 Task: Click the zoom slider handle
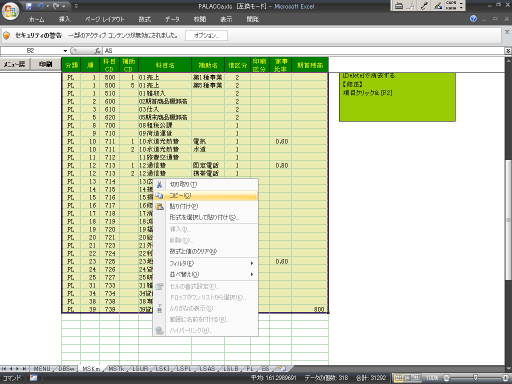(476, 378)
